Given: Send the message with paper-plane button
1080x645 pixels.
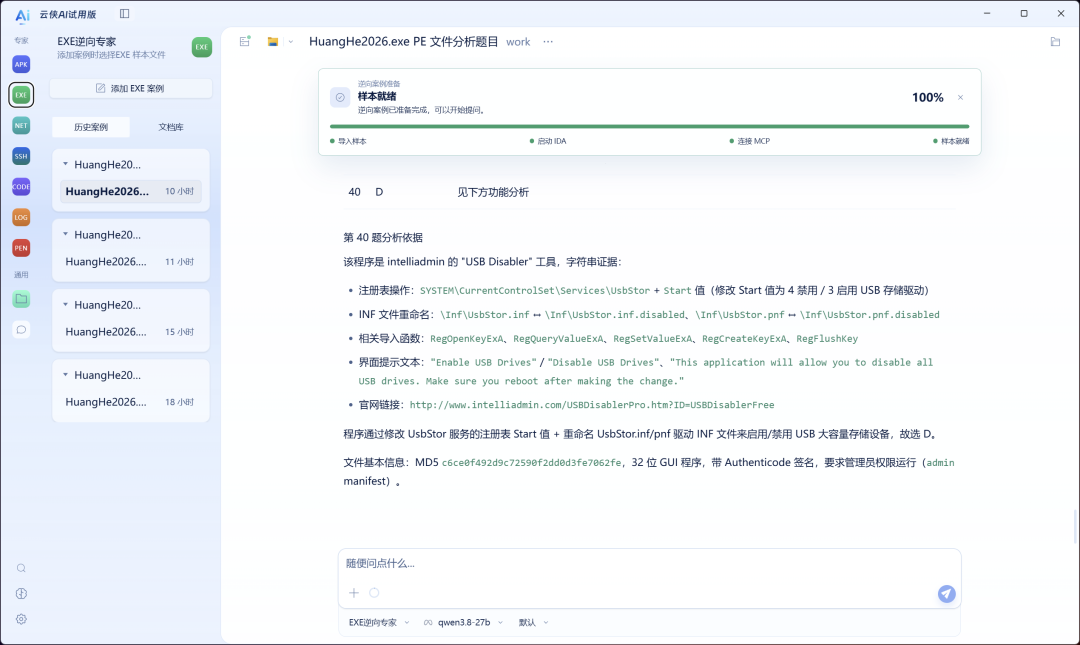Looking at the screenshot, I should coord(946,593).
